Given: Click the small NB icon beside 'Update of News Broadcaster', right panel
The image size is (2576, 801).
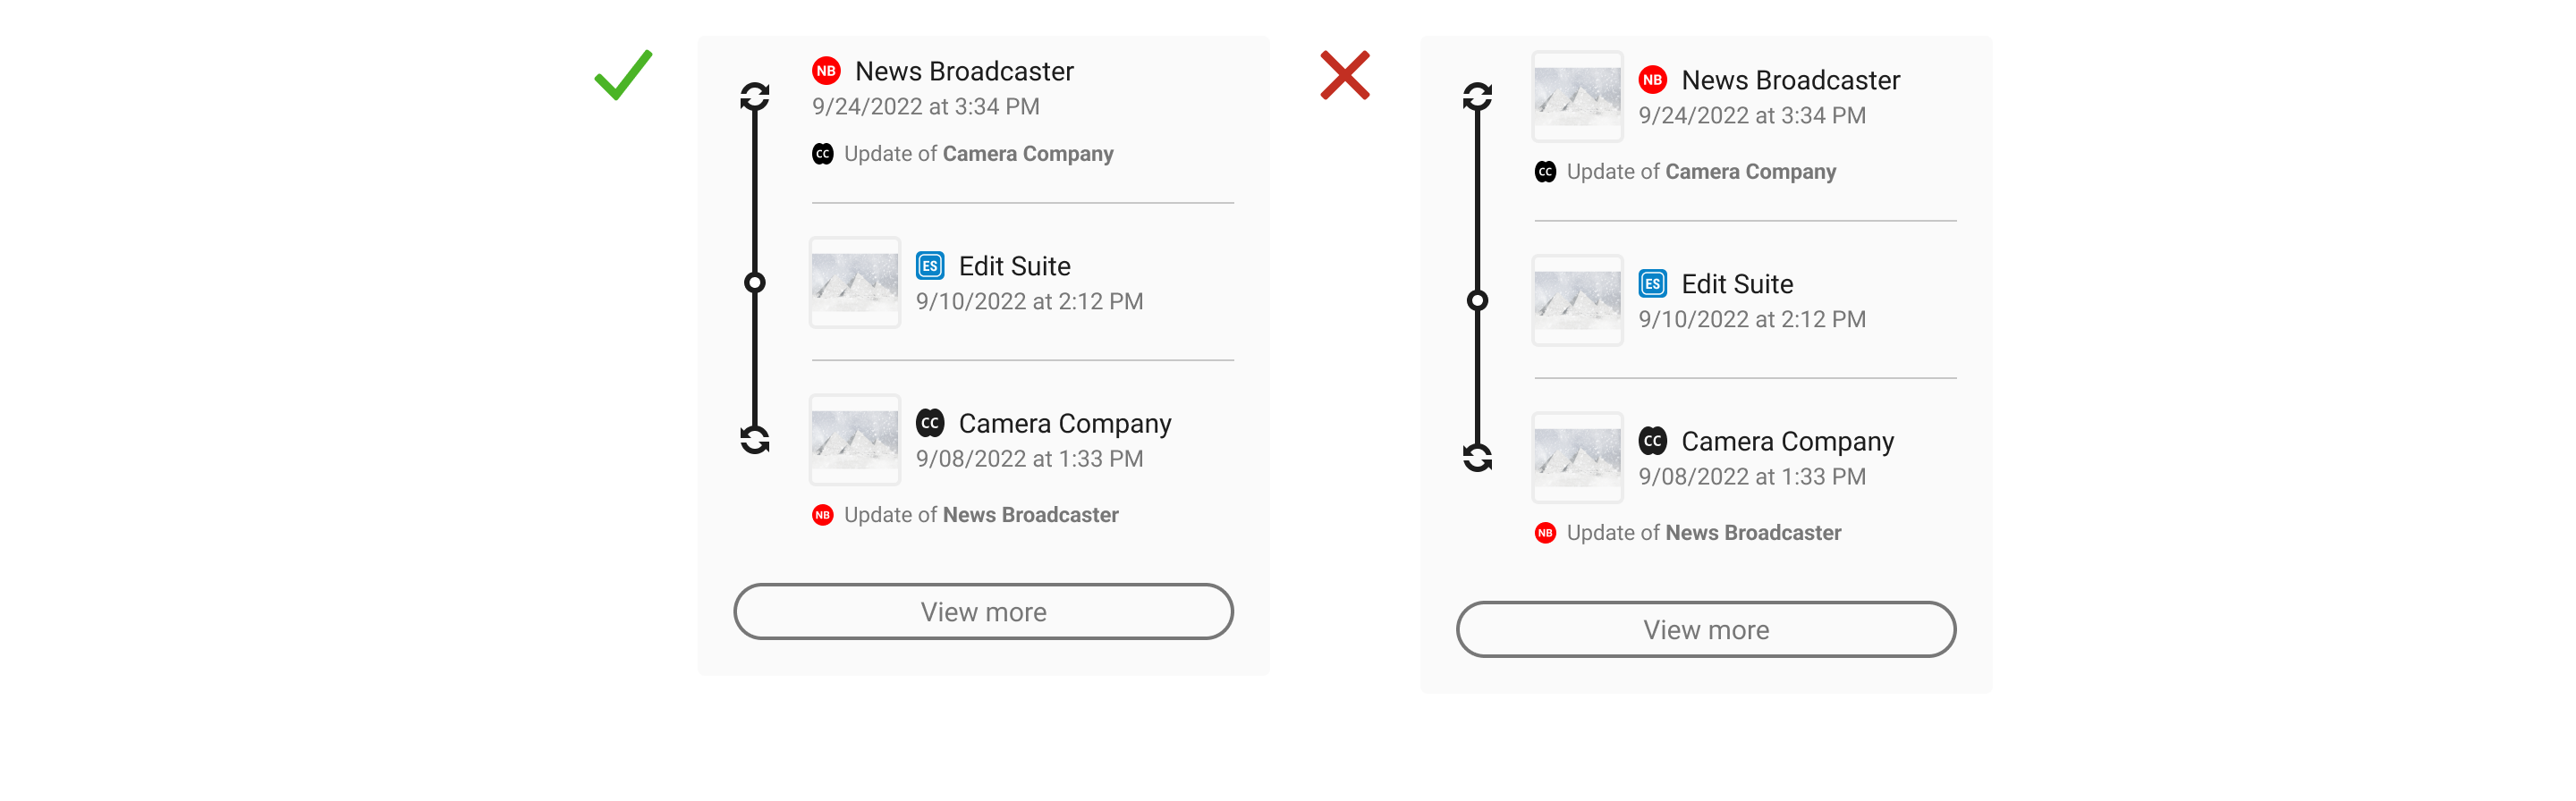Looking at the screenshot, I should 1546,533.
